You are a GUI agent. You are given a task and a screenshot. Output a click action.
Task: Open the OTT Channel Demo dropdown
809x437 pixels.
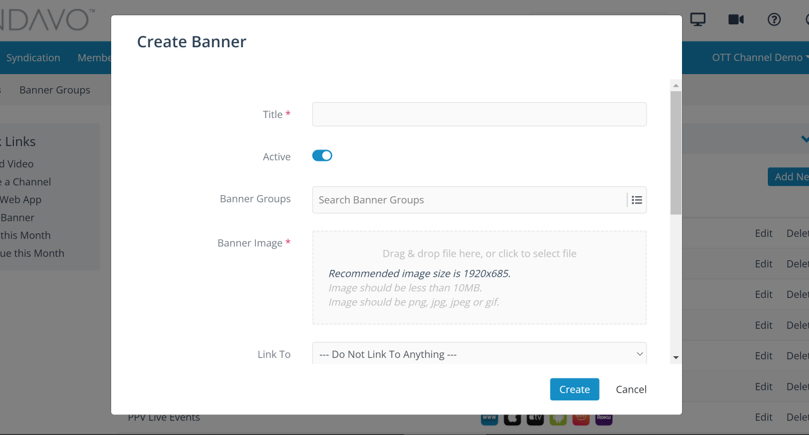coord(759,57)
